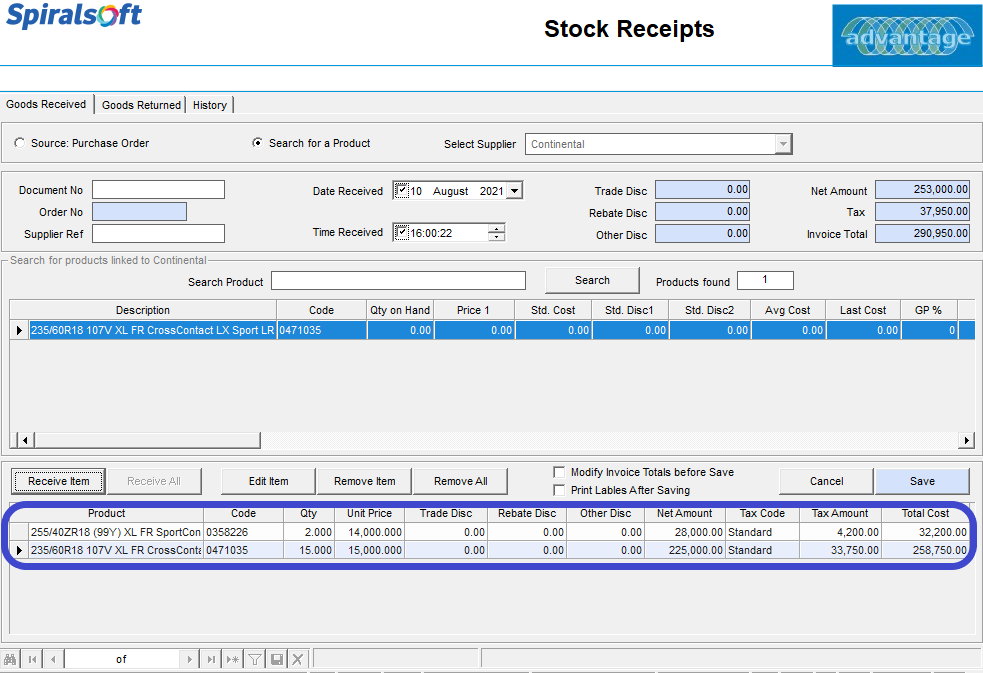The image size is (983, 673).
Task: Click the Invoice Total 290,950.00 field
Action: 922,234
